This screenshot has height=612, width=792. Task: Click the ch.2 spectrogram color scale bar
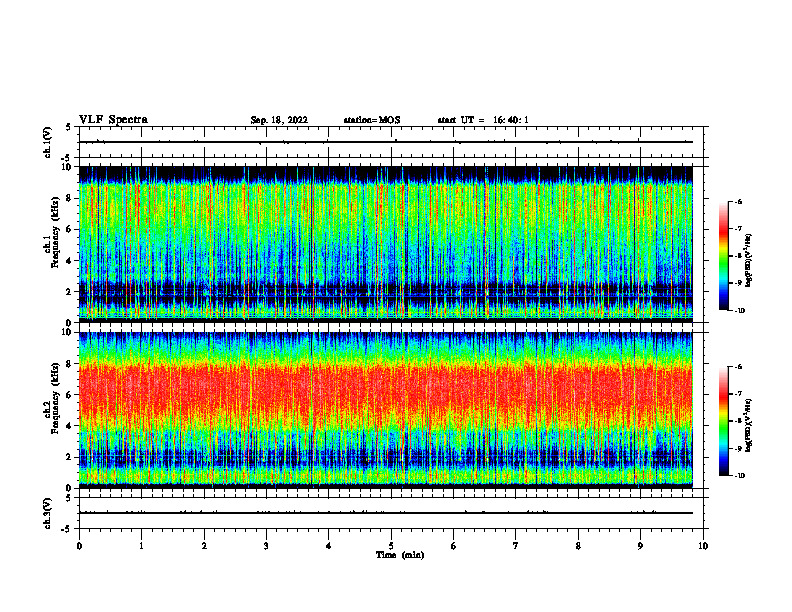coord(723,421)
